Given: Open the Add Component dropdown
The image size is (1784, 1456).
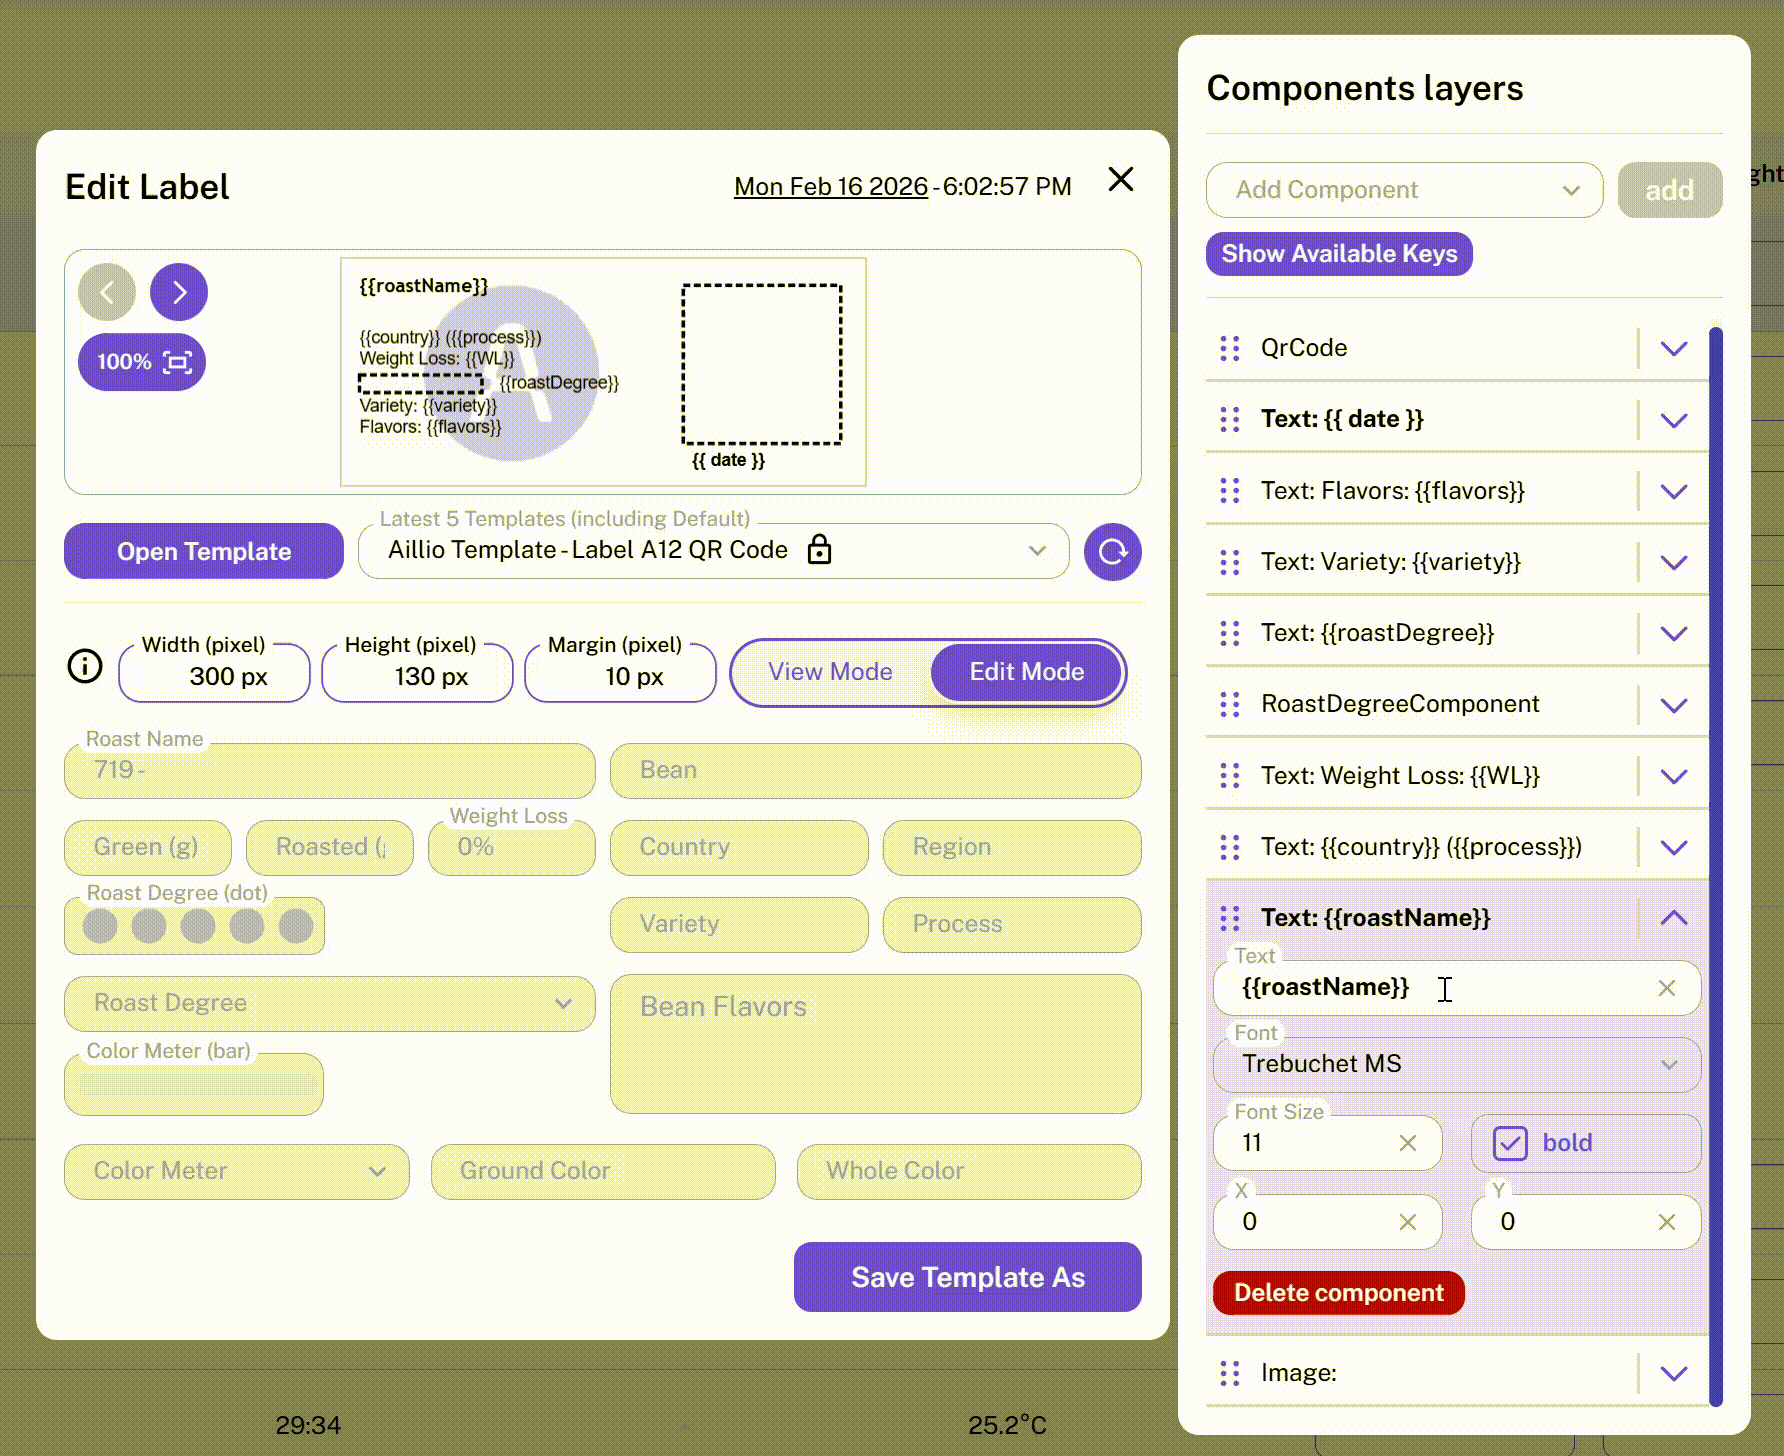Looking at the screenshot, I should (x=1404, y=190).
